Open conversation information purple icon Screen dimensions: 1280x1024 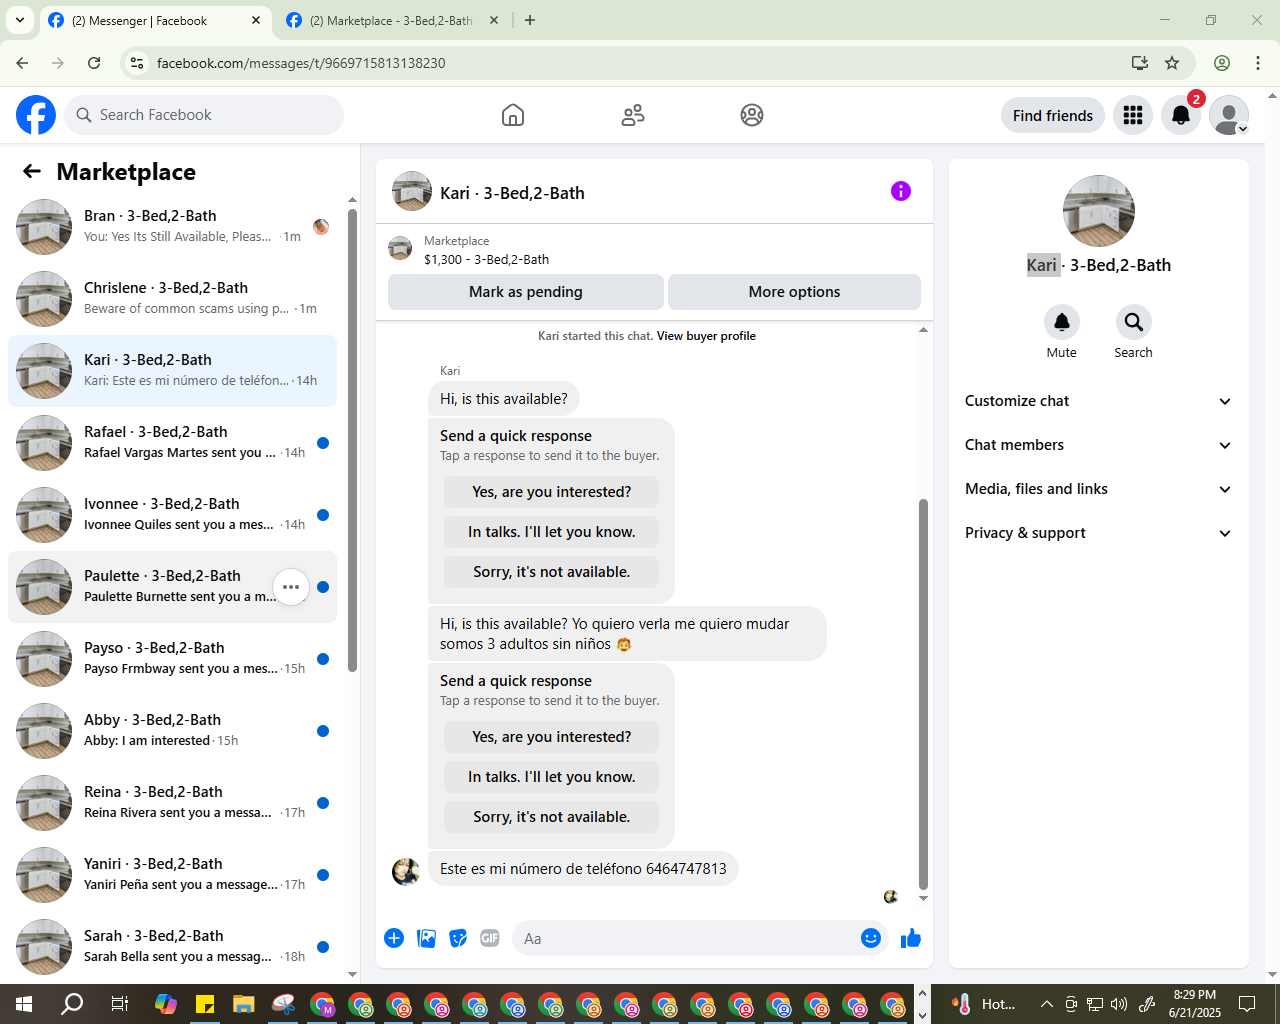(901, 191)
